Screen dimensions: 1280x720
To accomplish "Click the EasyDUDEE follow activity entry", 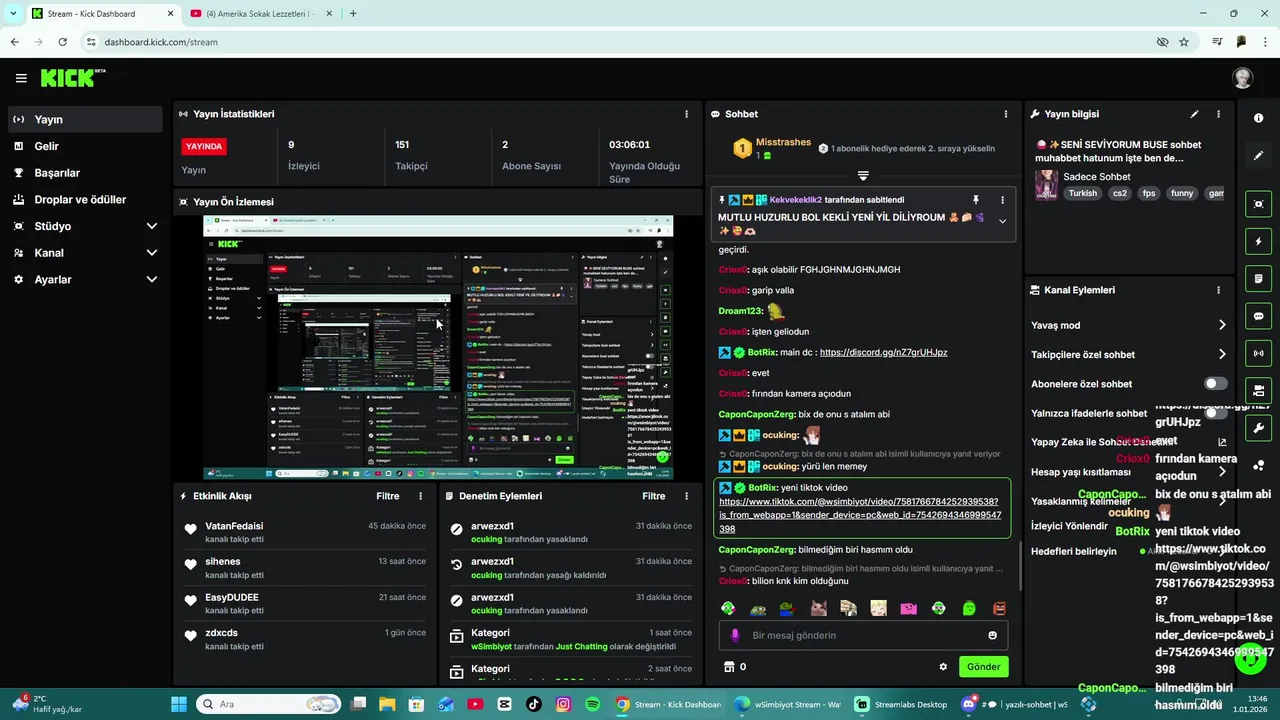I will pos(305,604).
